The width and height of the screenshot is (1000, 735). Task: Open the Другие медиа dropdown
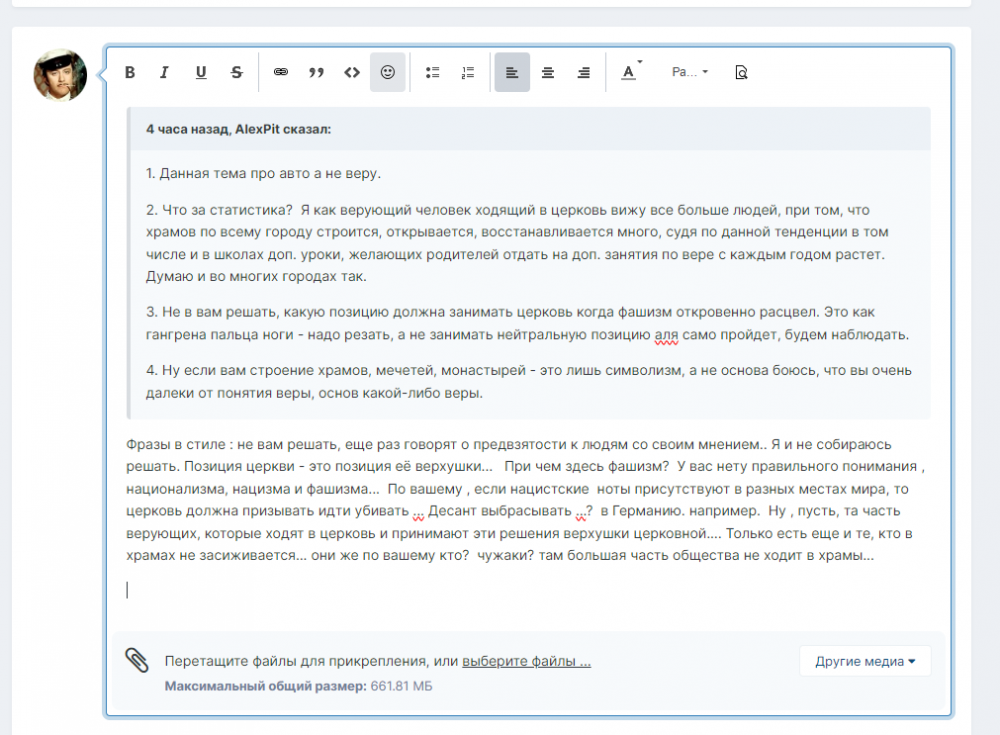[865, 661]
